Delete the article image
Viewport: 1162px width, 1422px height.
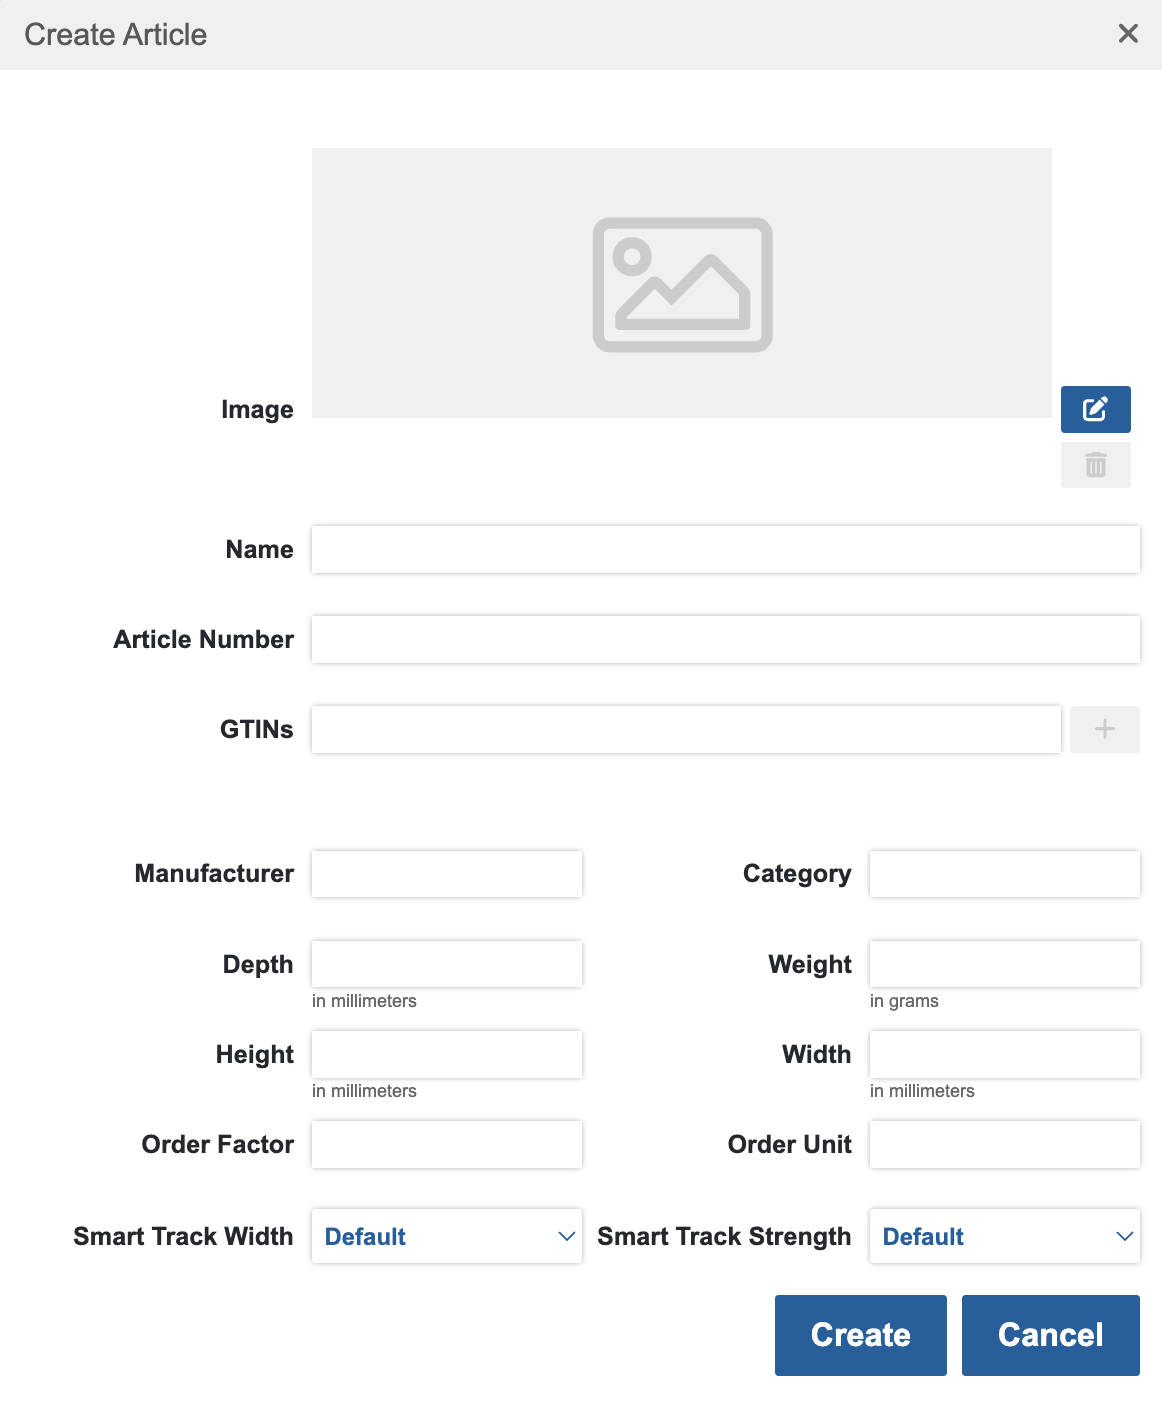click(x=1095, y=464)
